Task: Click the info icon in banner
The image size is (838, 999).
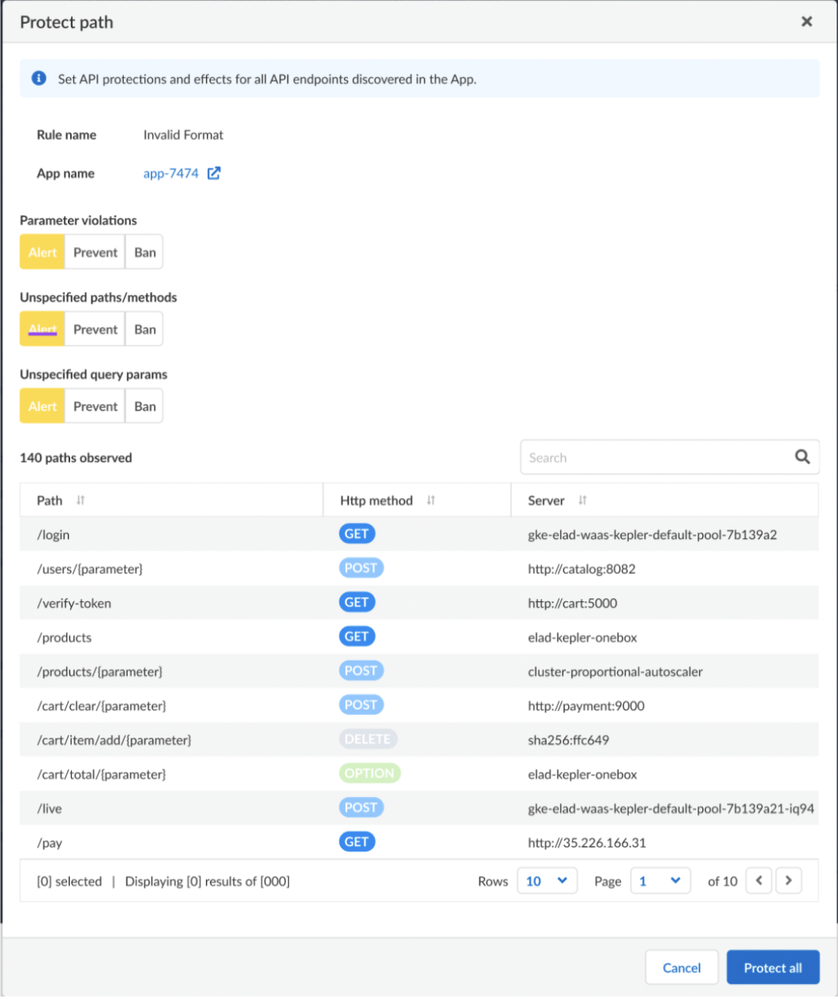Action: tap(39, 78)
